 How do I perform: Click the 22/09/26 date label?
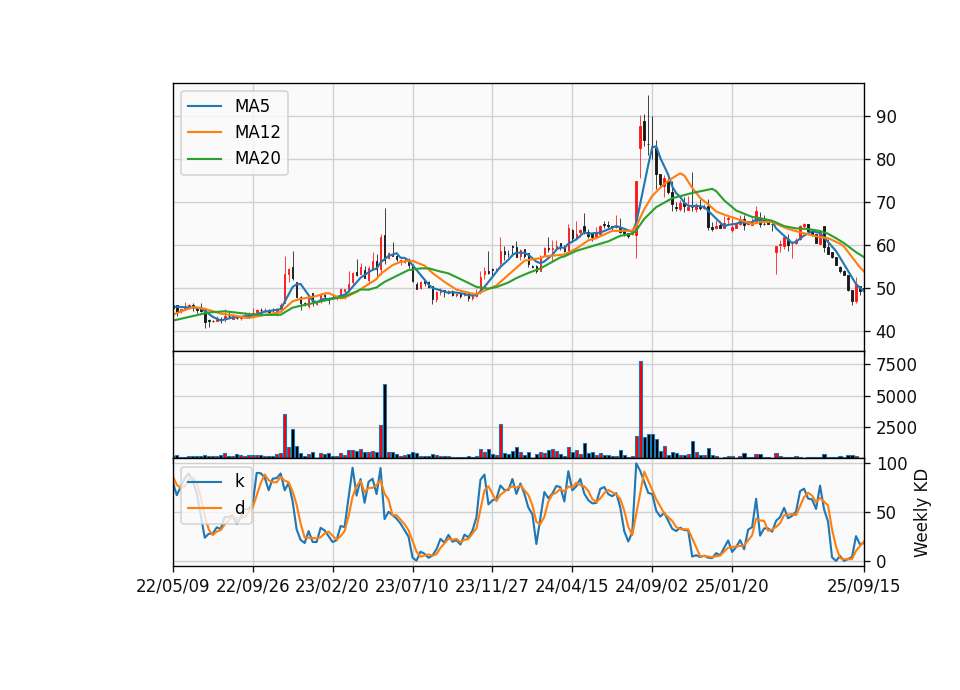click(x=253, y=586)
